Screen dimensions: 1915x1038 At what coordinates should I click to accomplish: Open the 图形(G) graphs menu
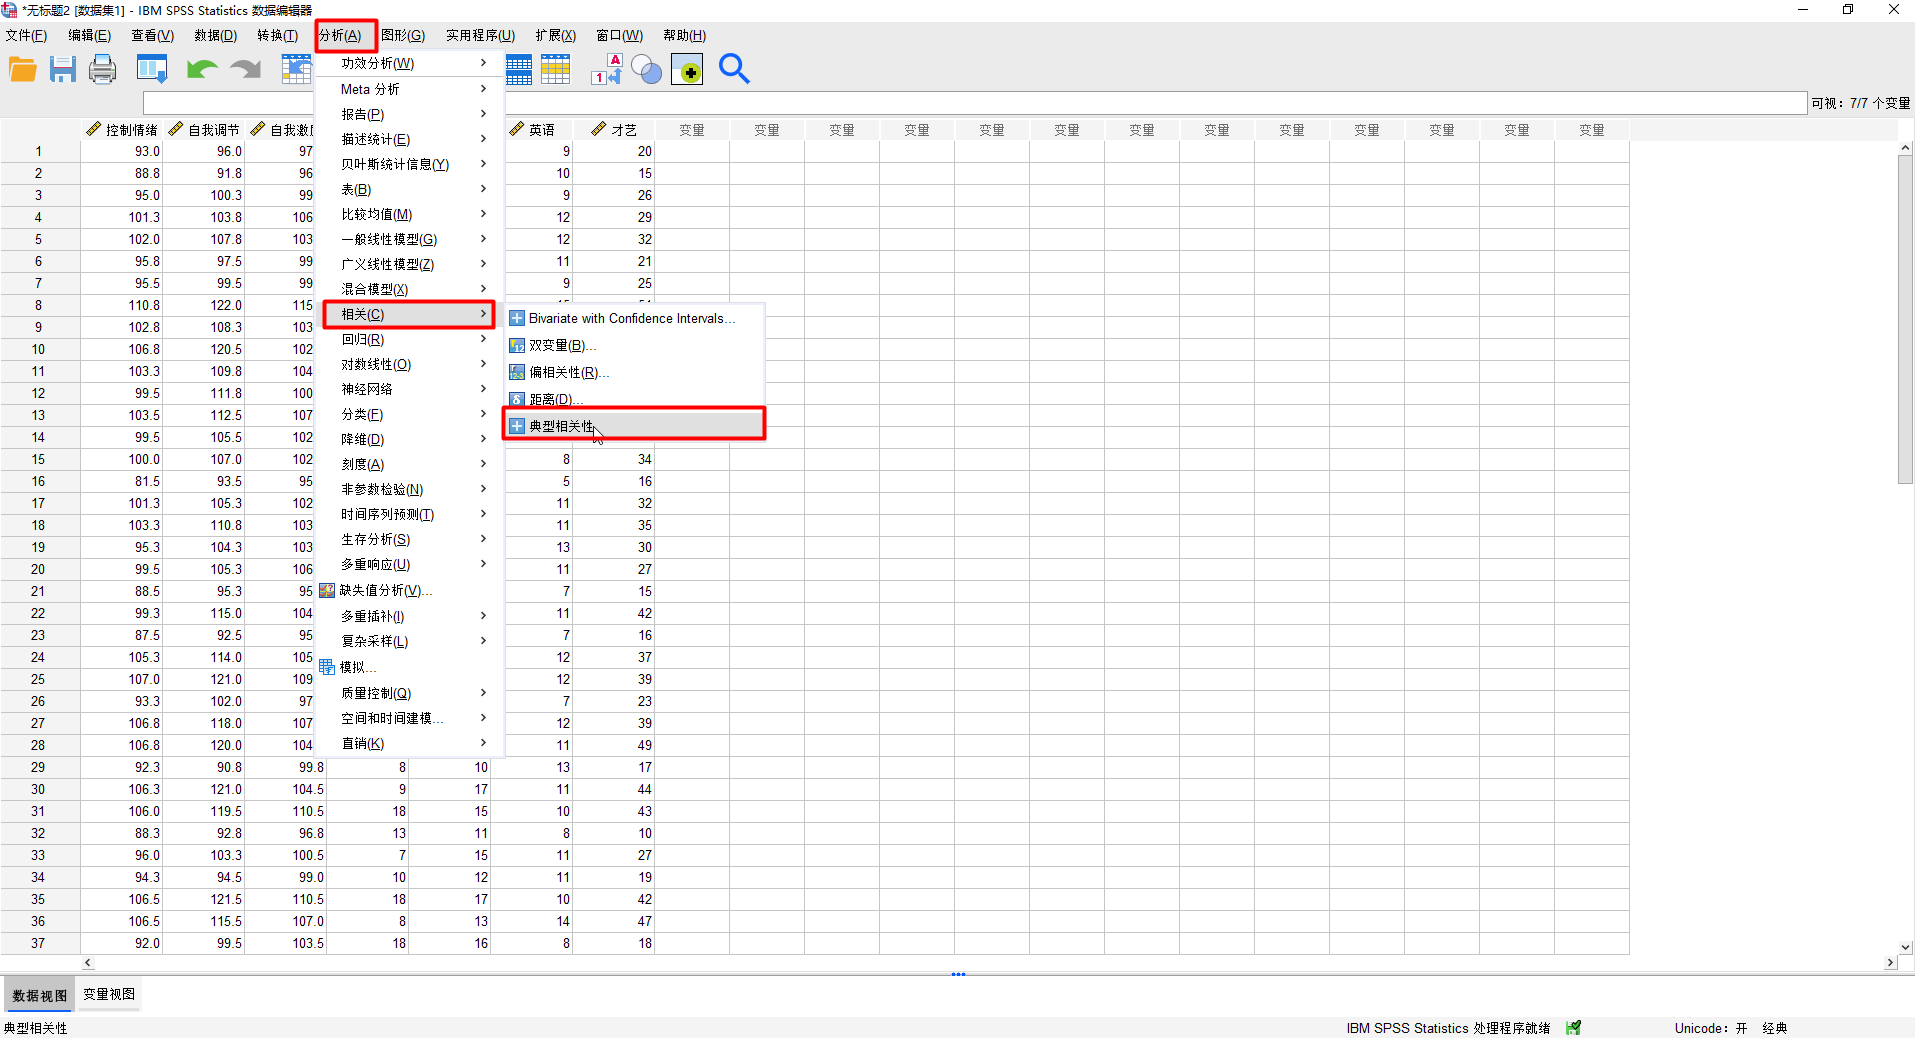tap(403, 35)
